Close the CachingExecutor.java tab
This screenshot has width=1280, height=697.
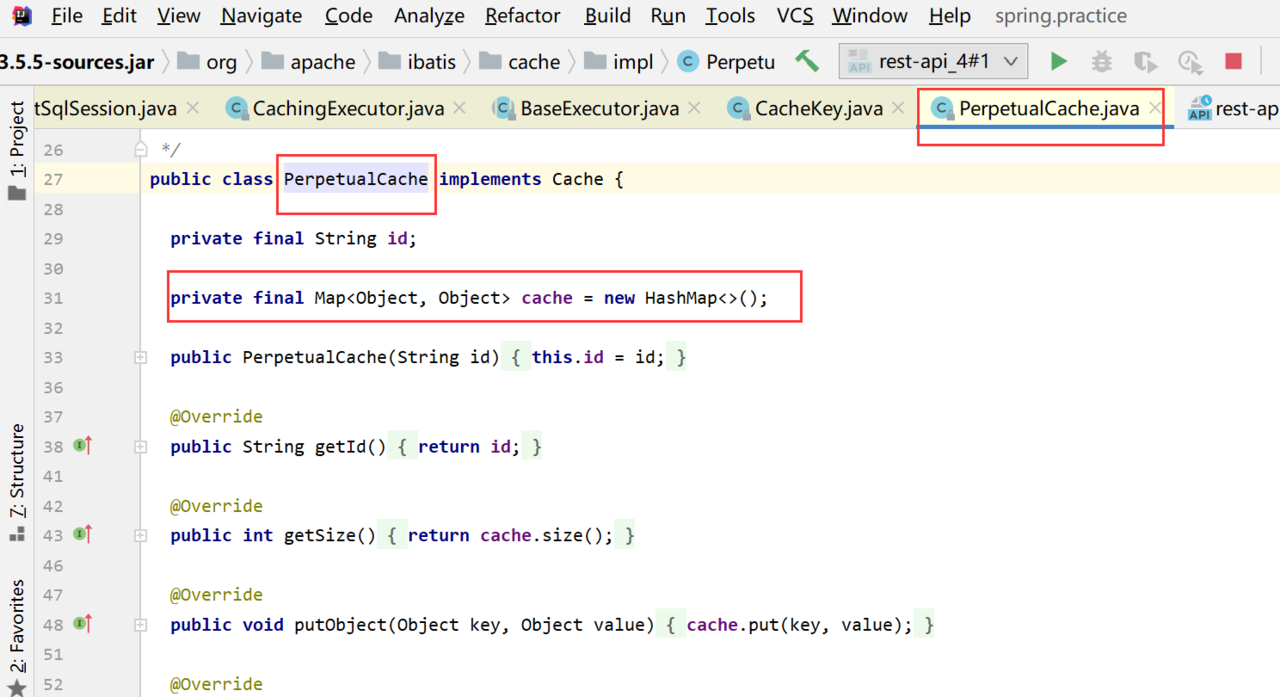[459, 108]
